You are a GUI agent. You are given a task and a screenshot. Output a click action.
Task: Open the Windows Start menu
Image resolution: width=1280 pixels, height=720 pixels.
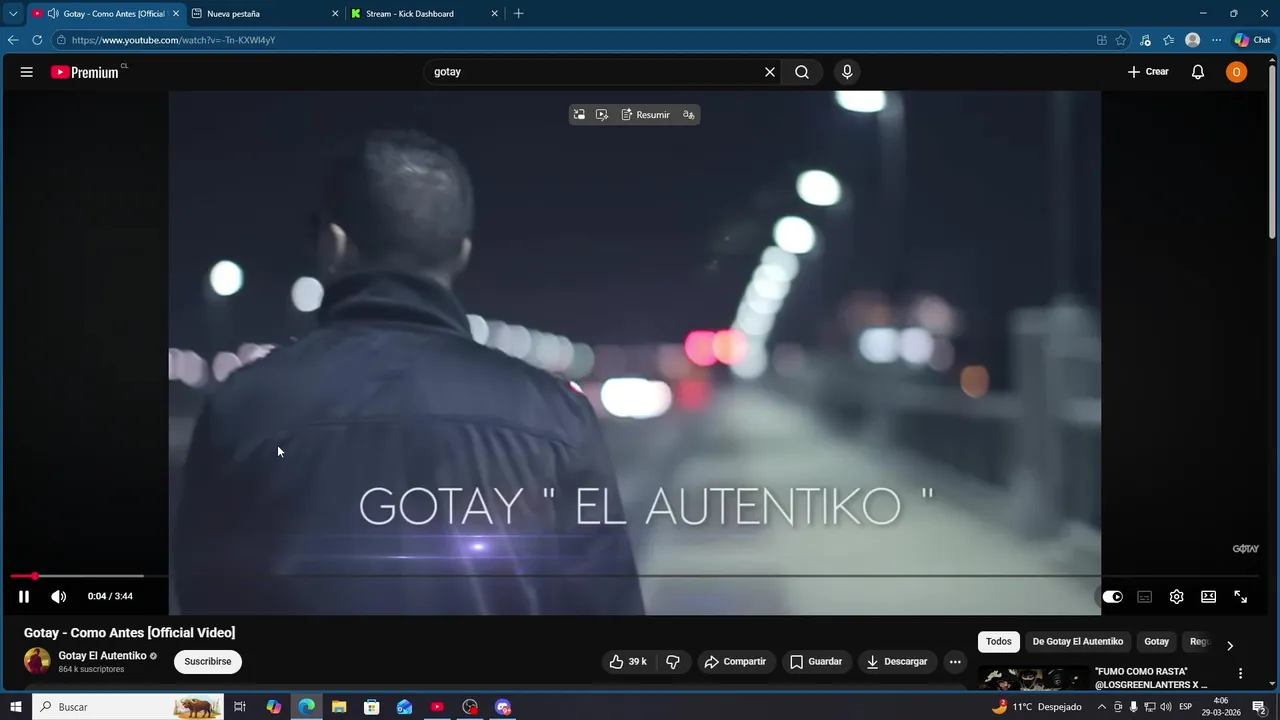click(x=15, y=707)
